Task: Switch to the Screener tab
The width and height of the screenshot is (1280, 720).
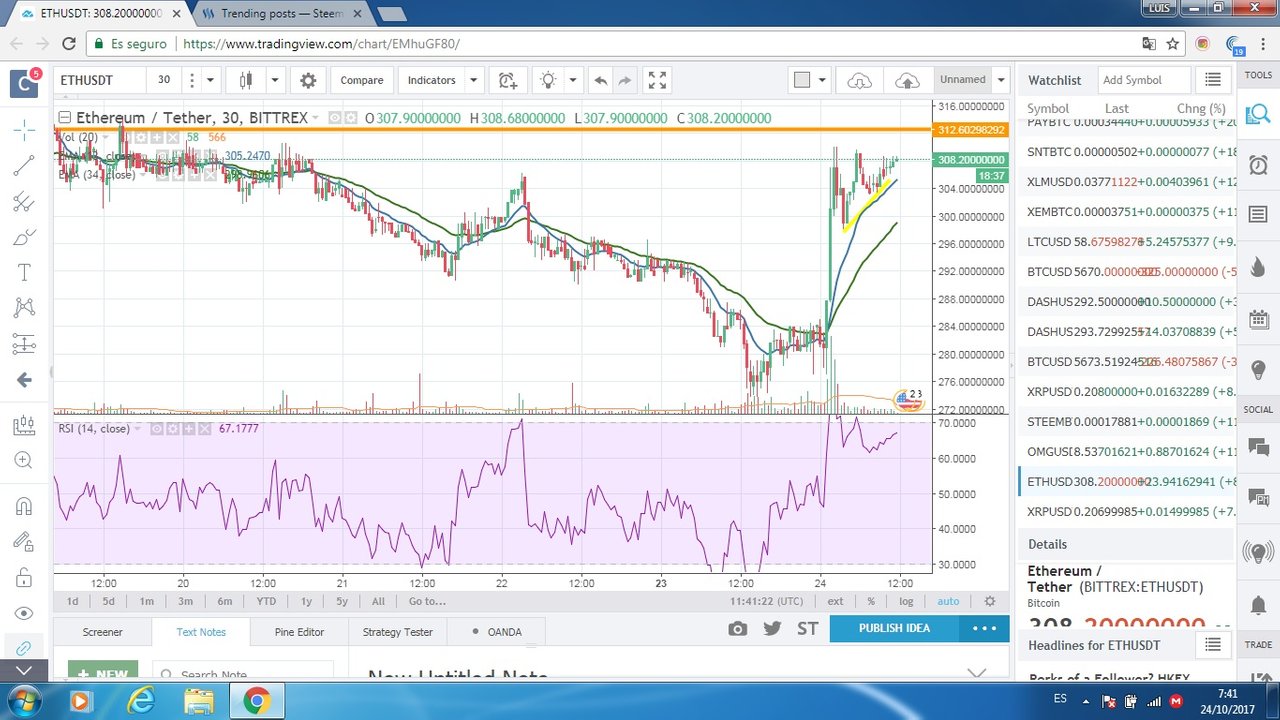Action: click(x=102, y=632)
